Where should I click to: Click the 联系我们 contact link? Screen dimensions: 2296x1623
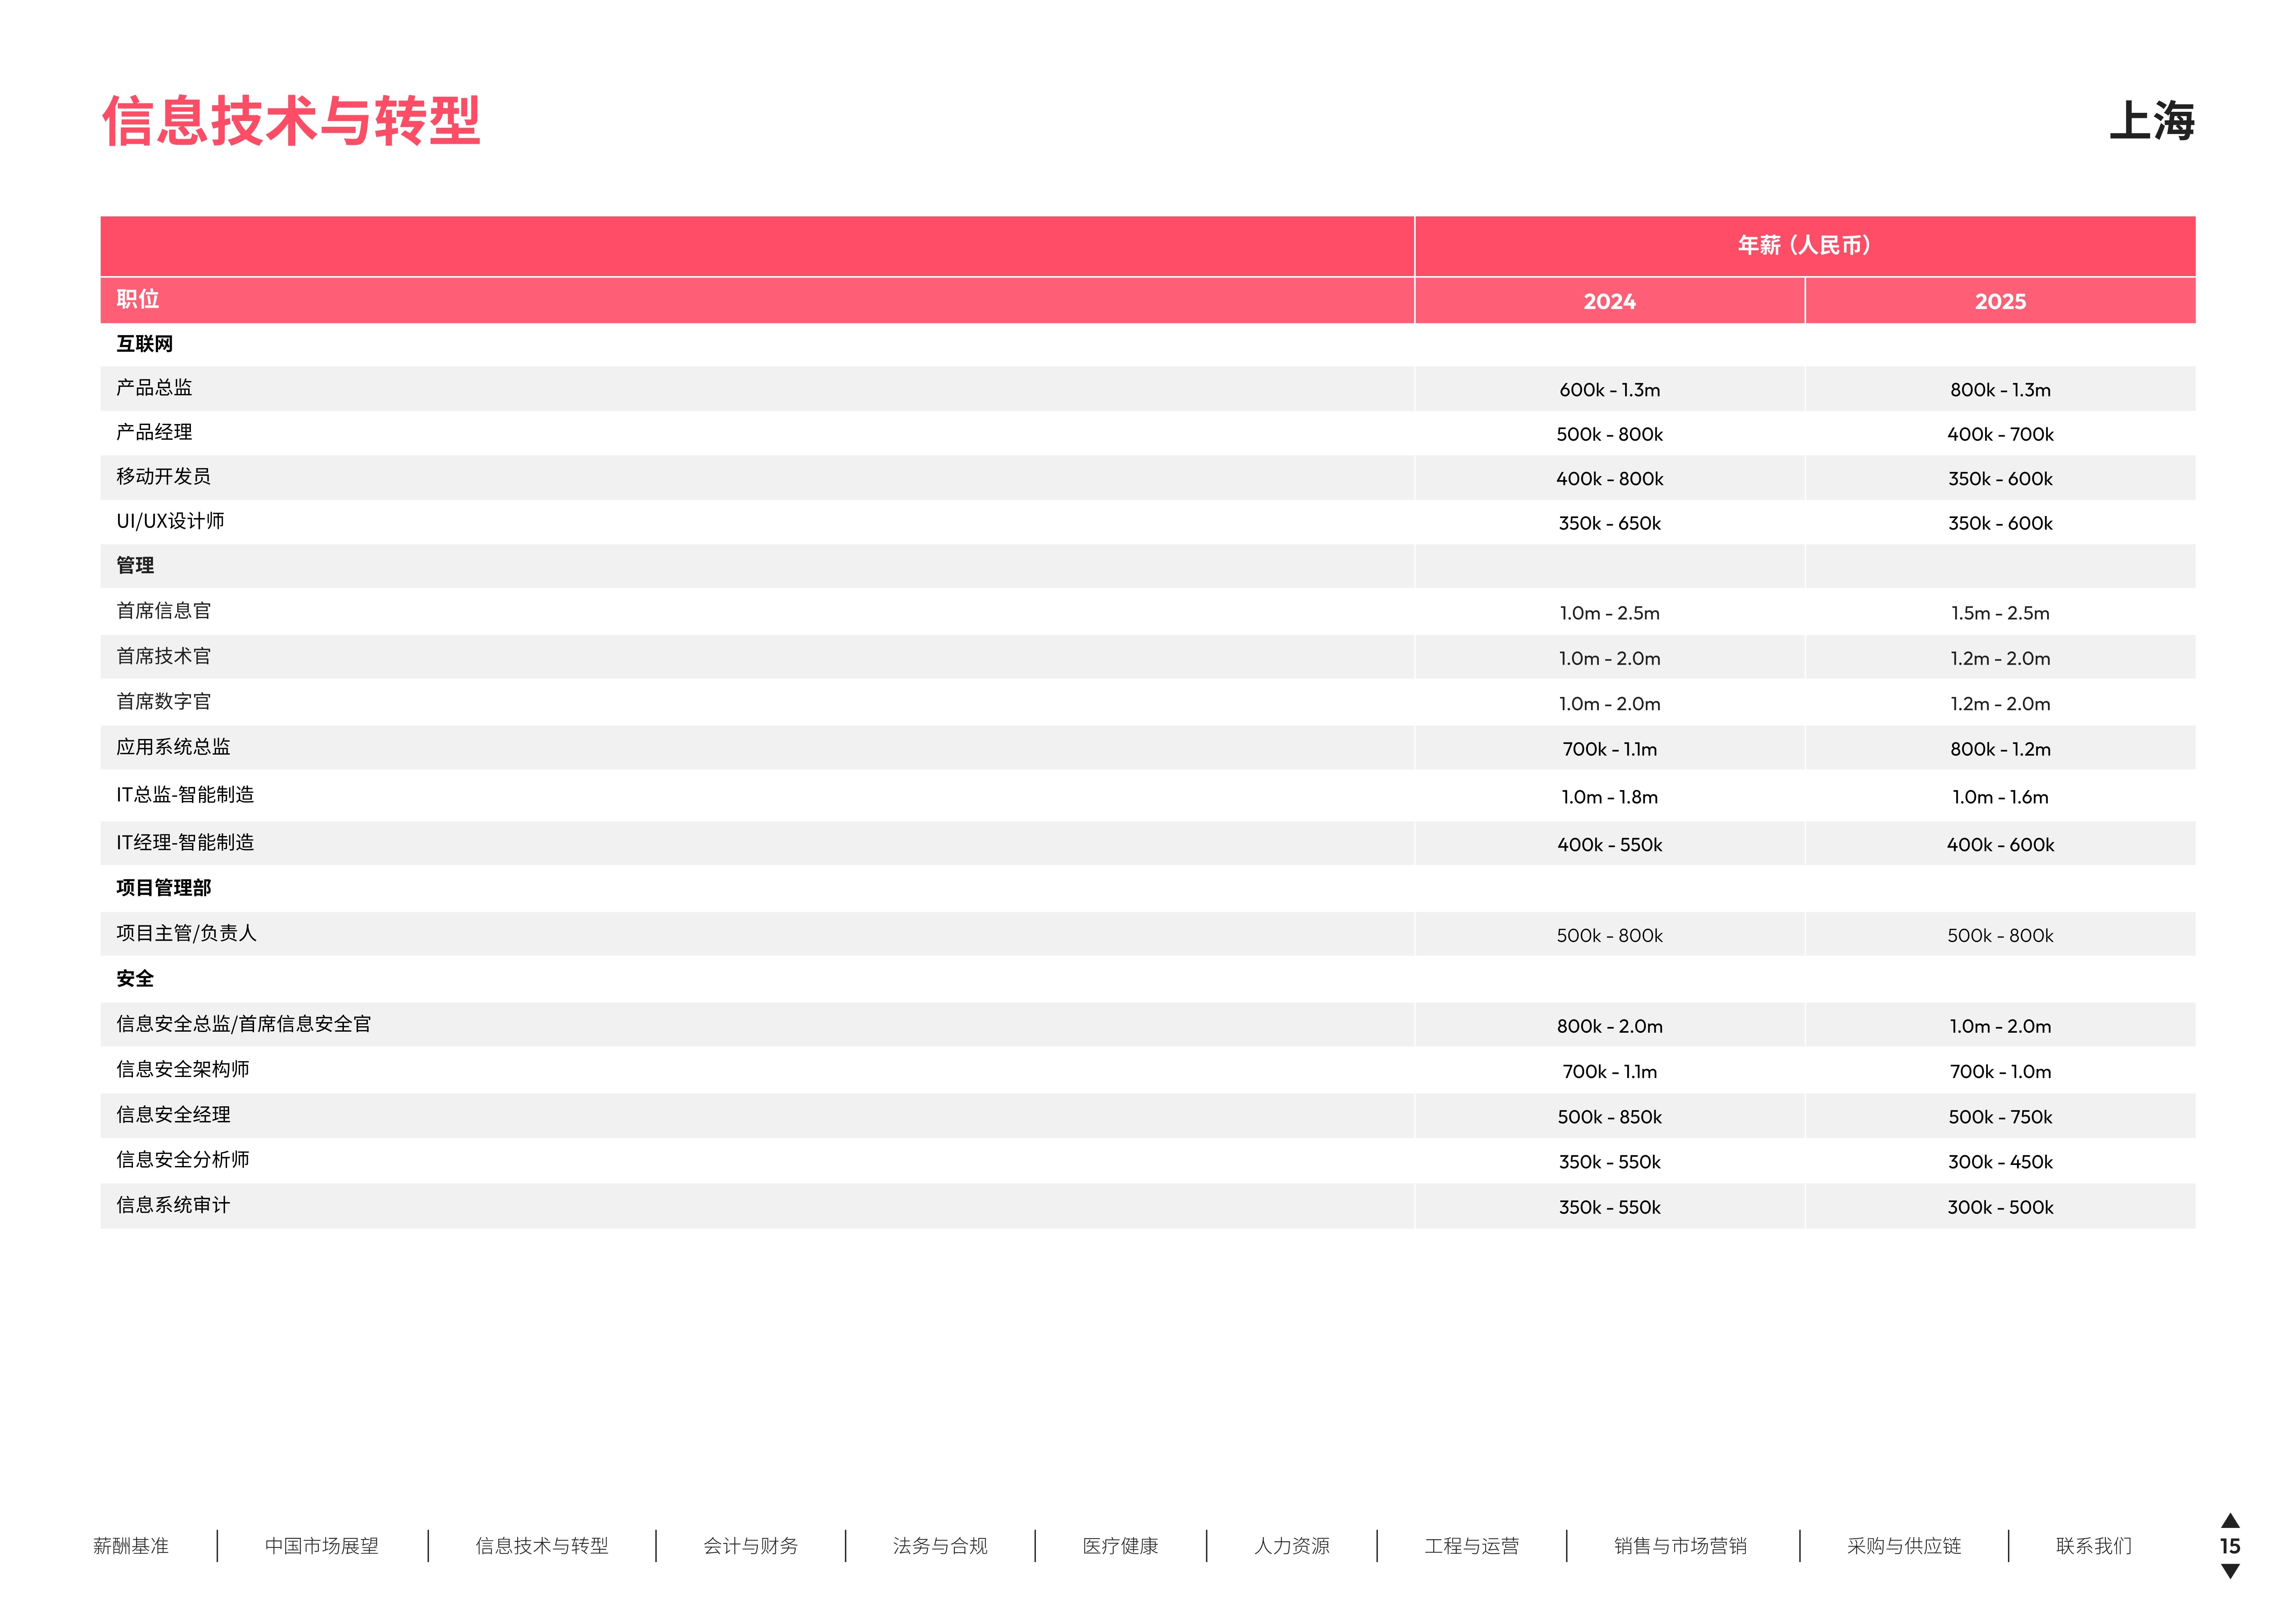click(2093, 1546)
